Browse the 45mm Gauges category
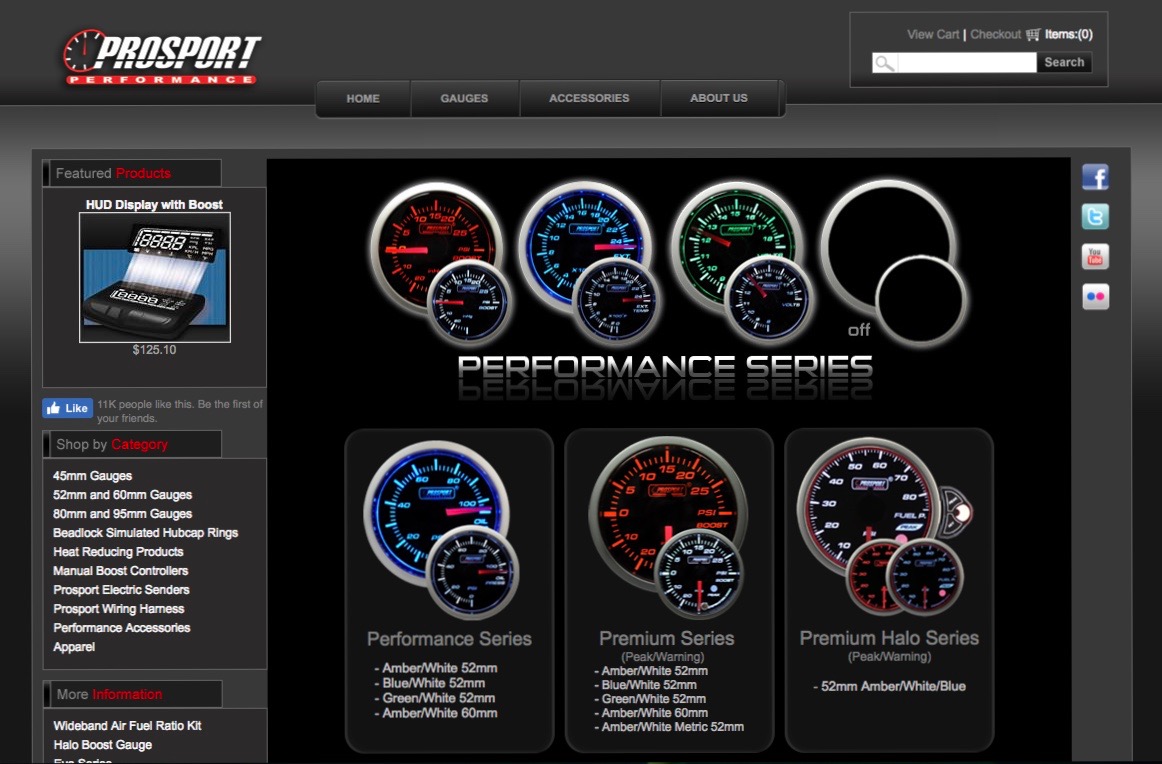Screen dimensions: 1162x764 93,476
